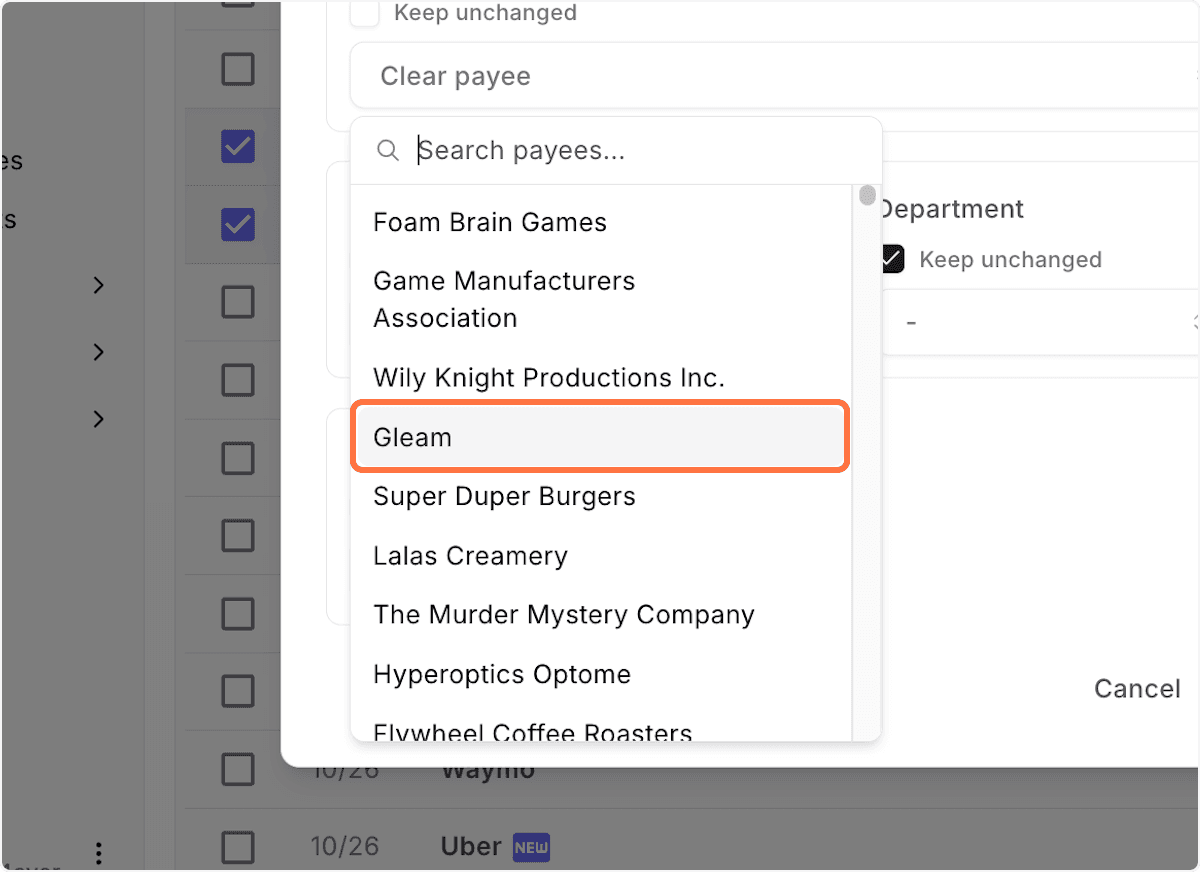
Task: Uncheck the second selected transaction checkbox
Action: pyautogui.click(x=237, y=224)
